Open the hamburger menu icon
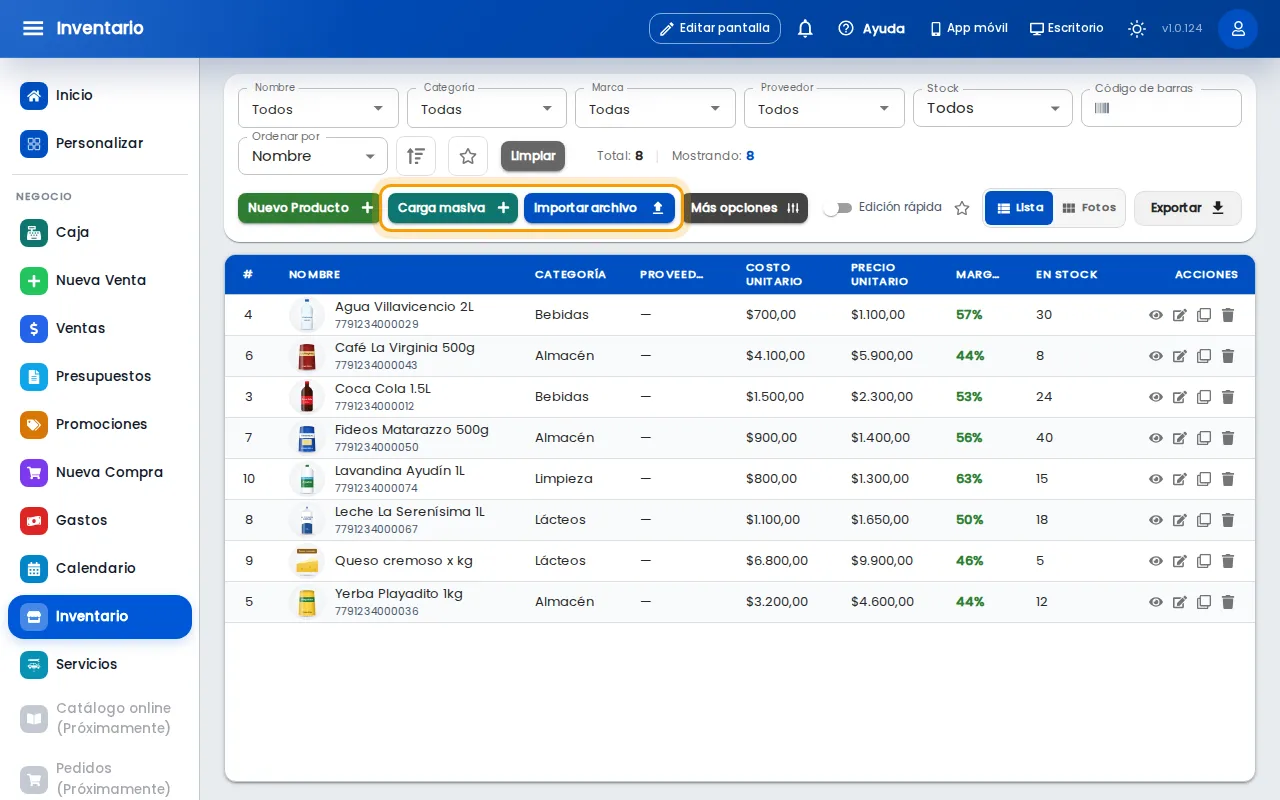The width and height of the screenshot is (1280, 800). tap(33, 28)
